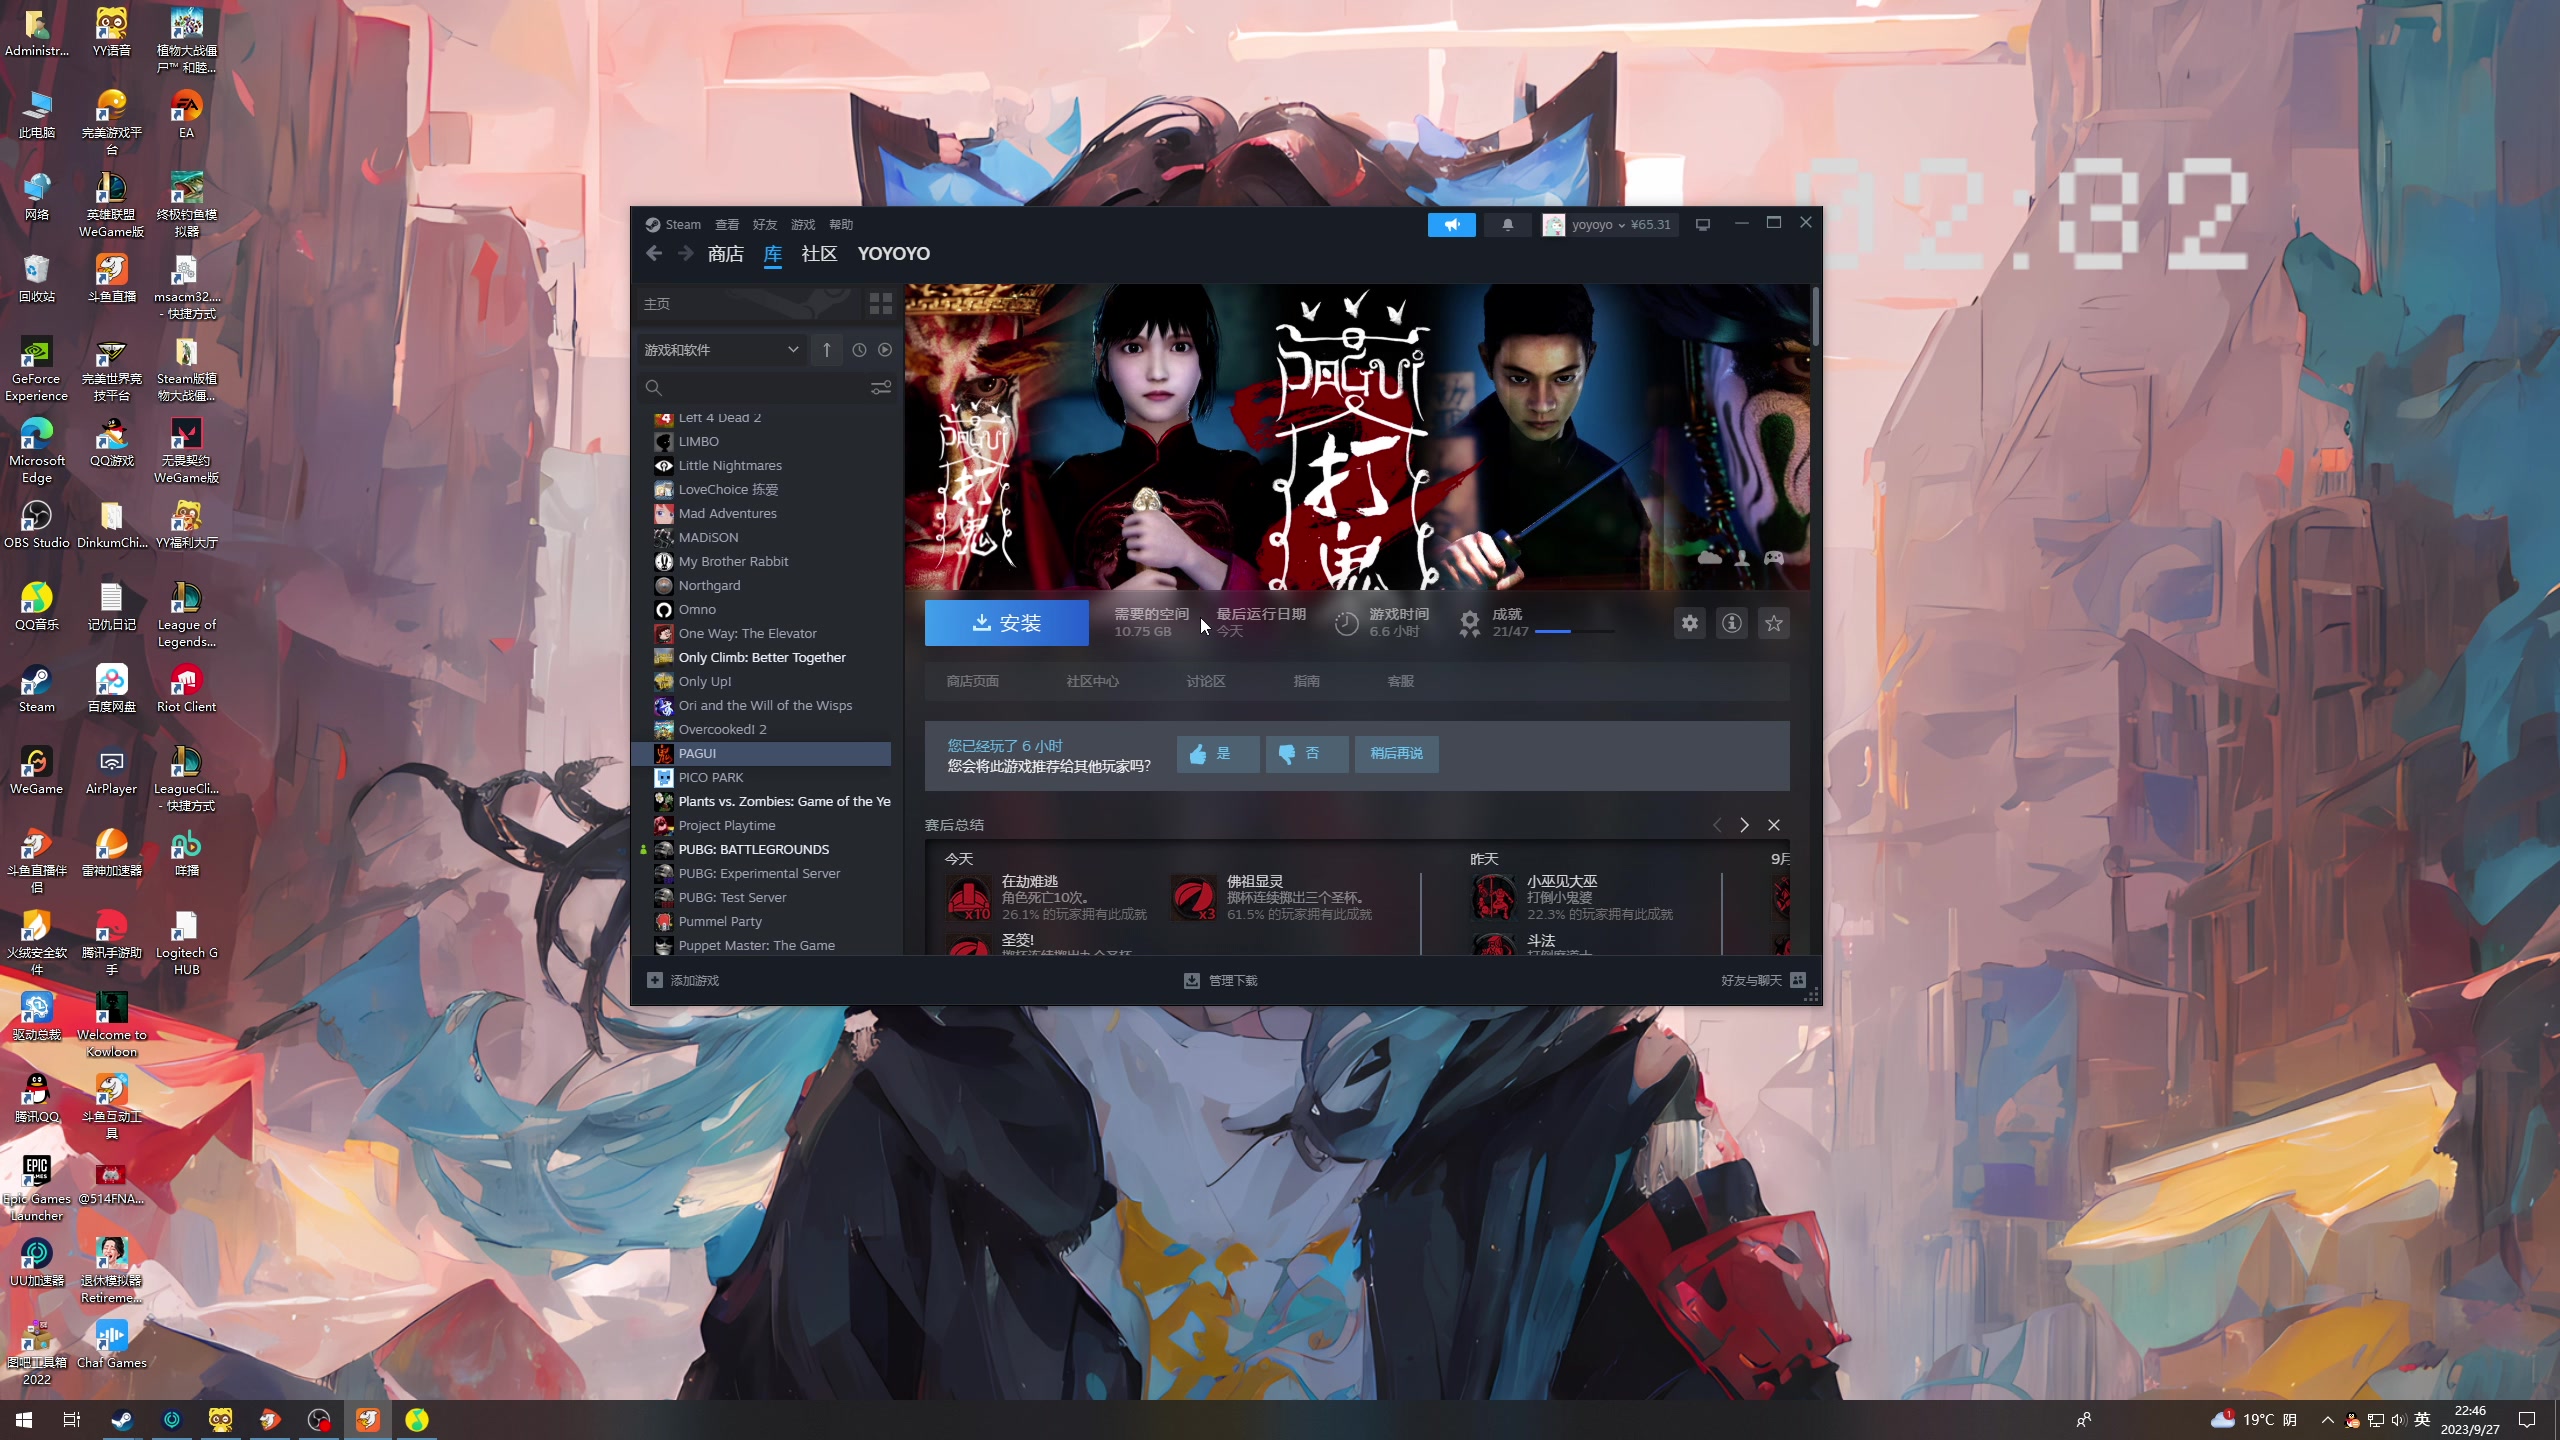Screen dimensions: 2560x1440
Task: Switch library to grid view icon
Action: click(880, 303)
